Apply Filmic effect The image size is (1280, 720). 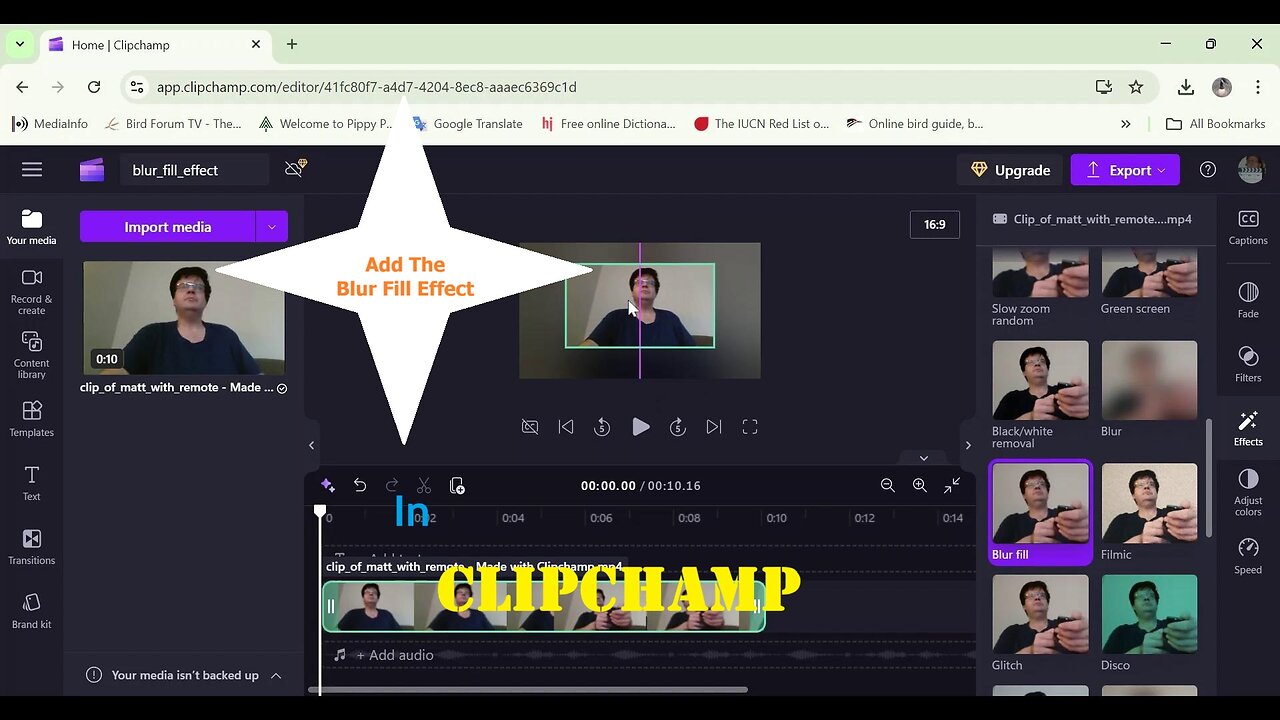[1149, 512]
